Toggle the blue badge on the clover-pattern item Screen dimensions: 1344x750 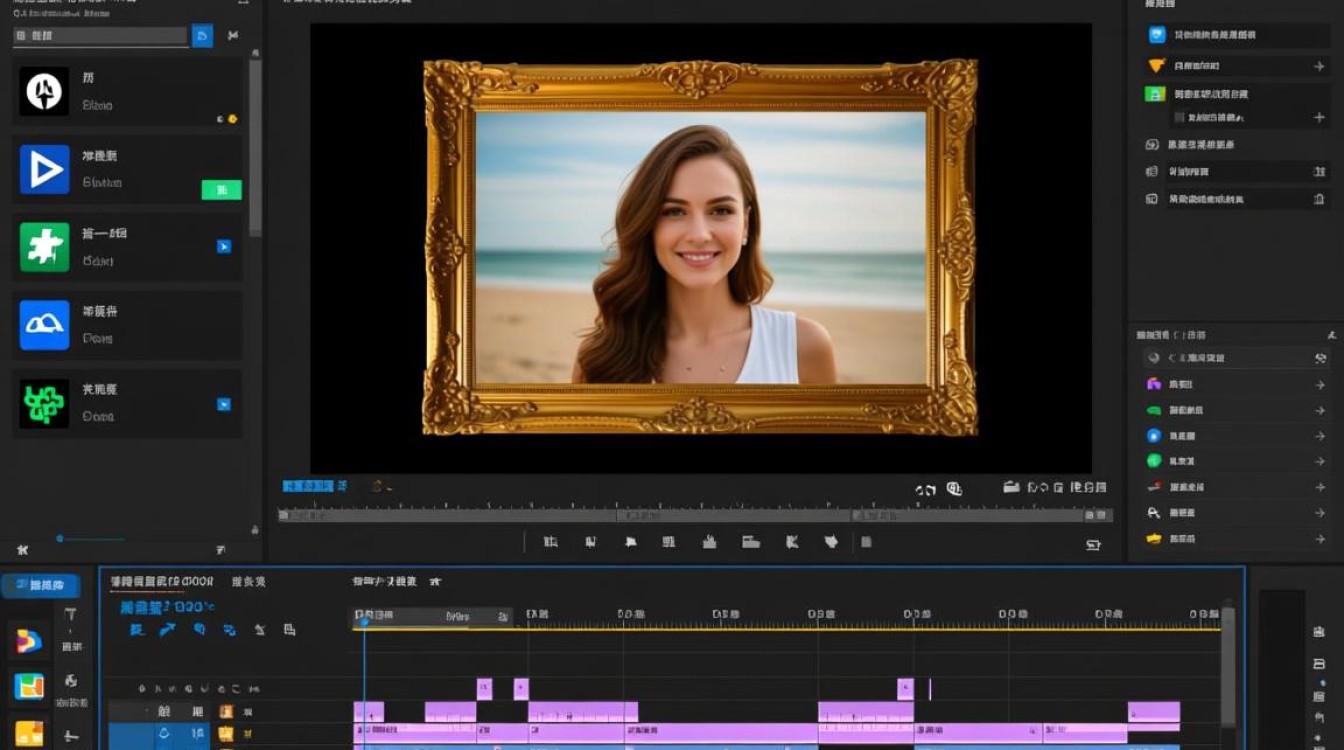224,404
